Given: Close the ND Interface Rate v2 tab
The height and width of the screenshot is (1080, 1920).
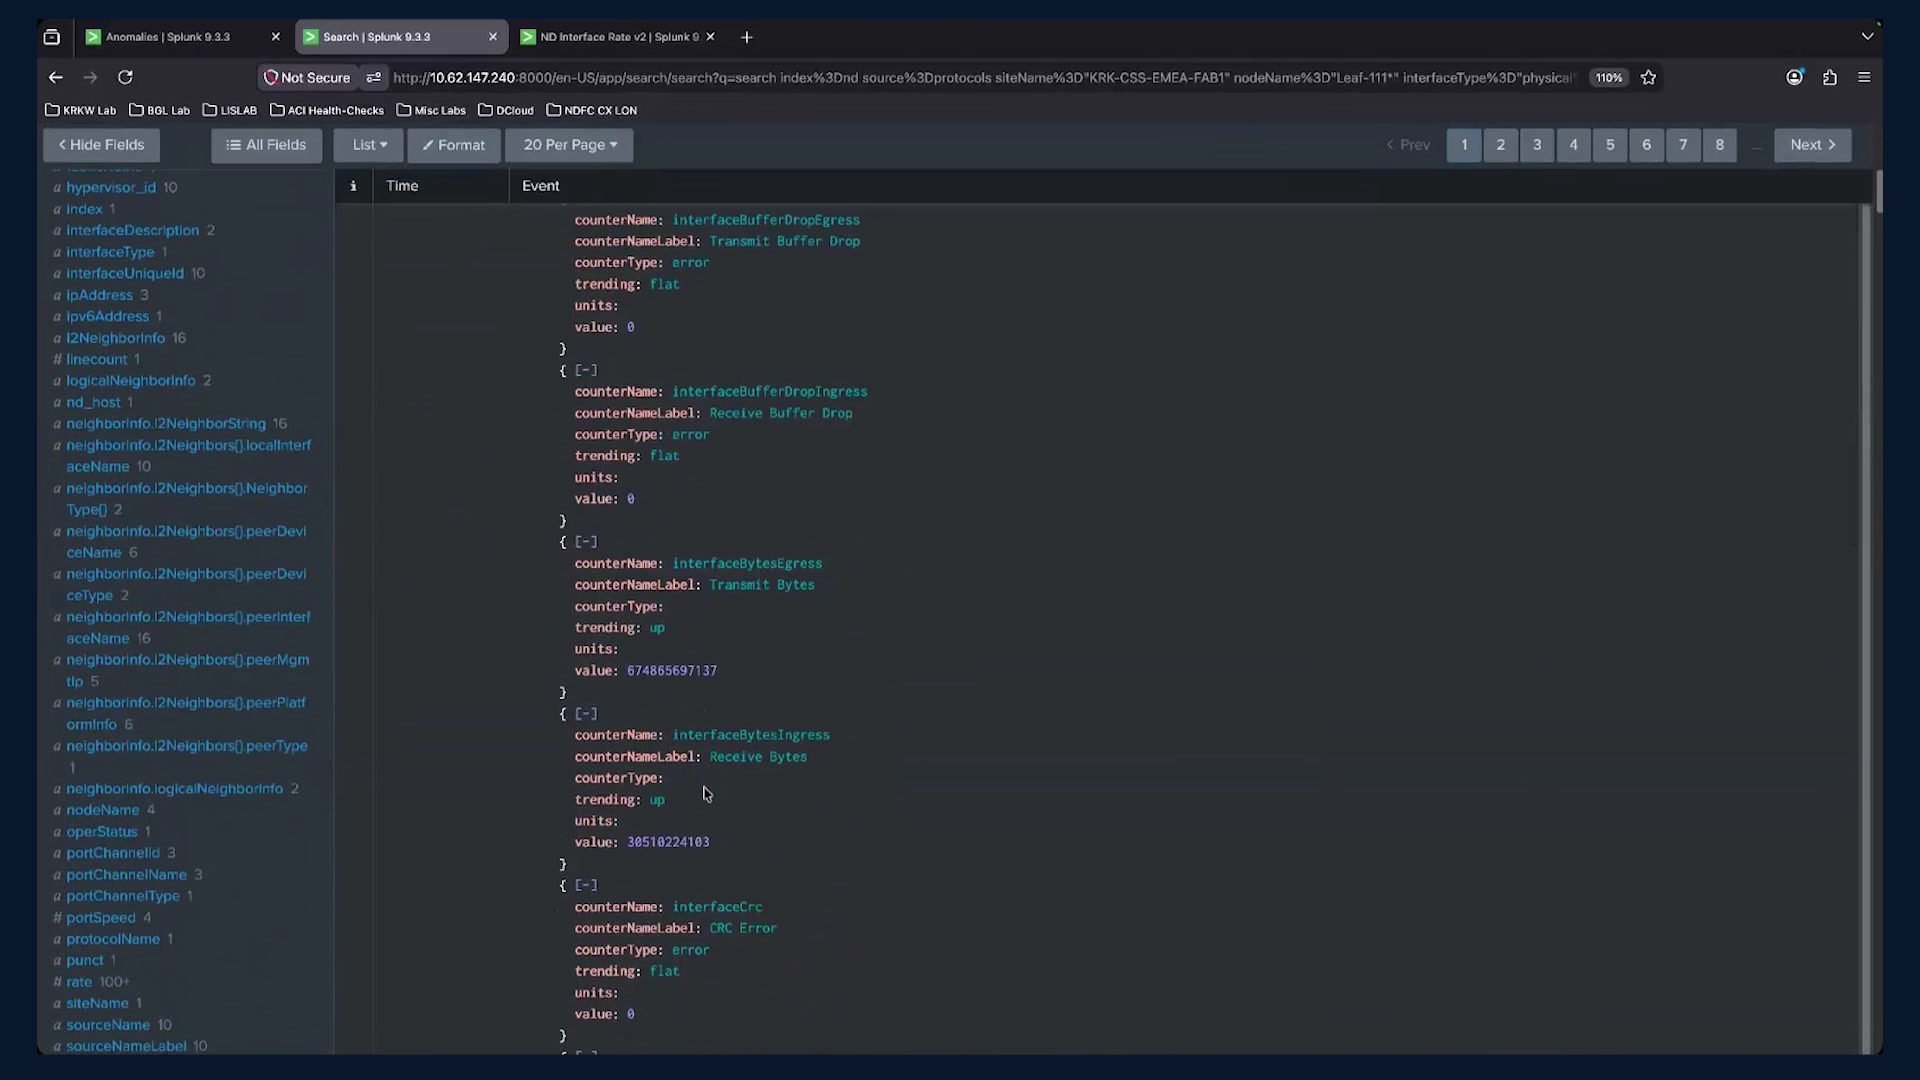Looking at the screenshot, I should click(x=711, y=37).
